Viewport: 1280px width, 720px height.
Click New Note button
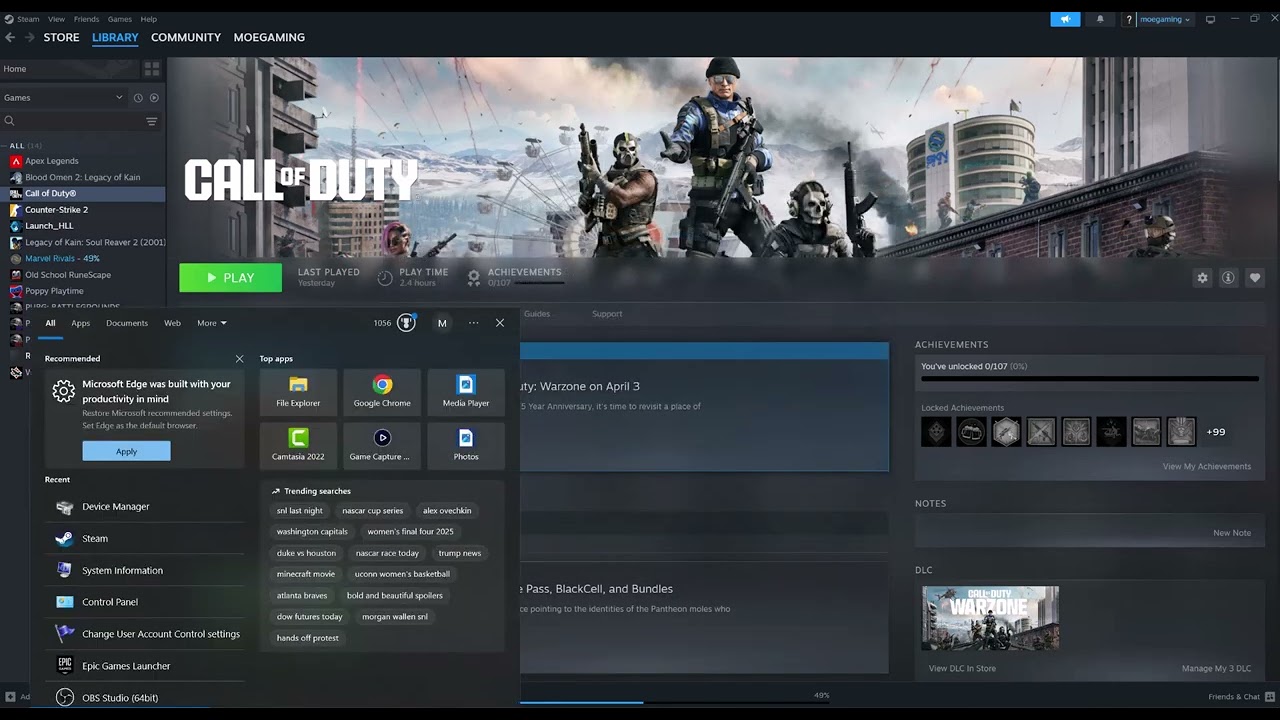pos(1232,533)
